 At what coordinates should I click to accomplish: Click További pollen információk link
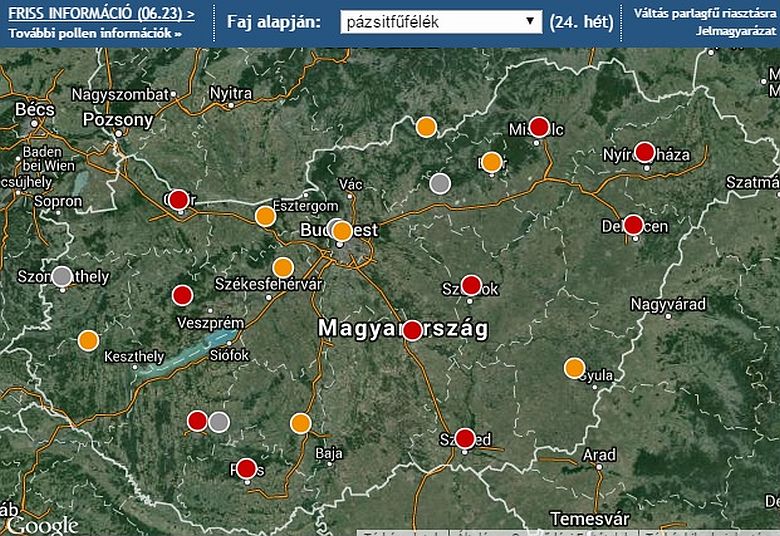[x=95, y=33]
